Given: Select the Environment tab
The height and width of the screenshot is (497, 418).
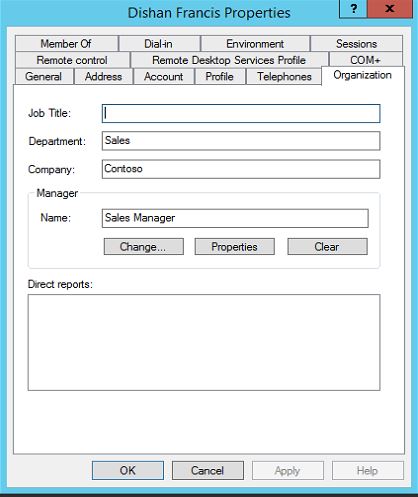Looking at the screenshot, I should coord(255,44).
